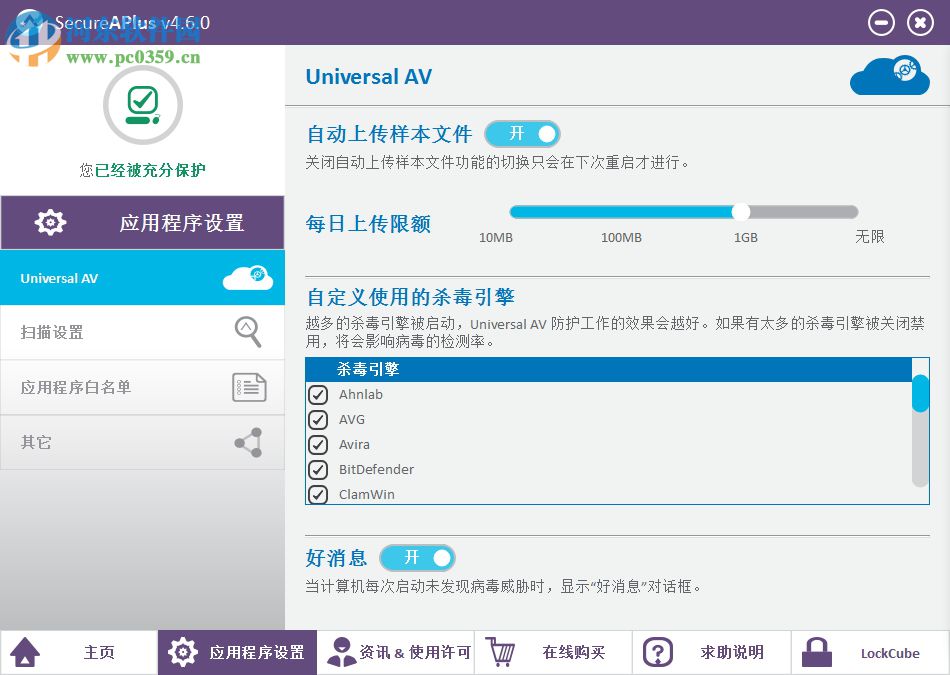
Task: Click the question mark icon for 求助说明
Action: (658, 651)
